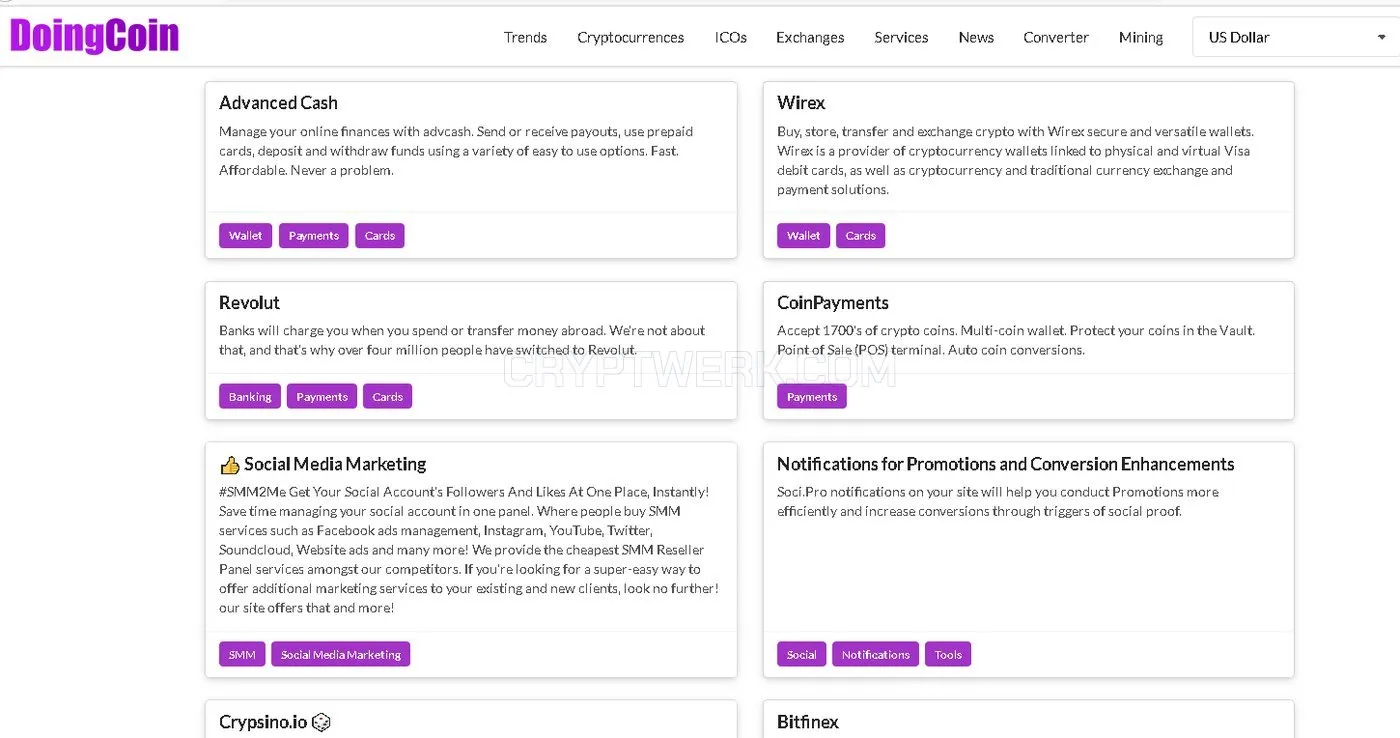This screenshot has width=1400, height=738.
Task: Open the ICOs page
Action: 730,37
